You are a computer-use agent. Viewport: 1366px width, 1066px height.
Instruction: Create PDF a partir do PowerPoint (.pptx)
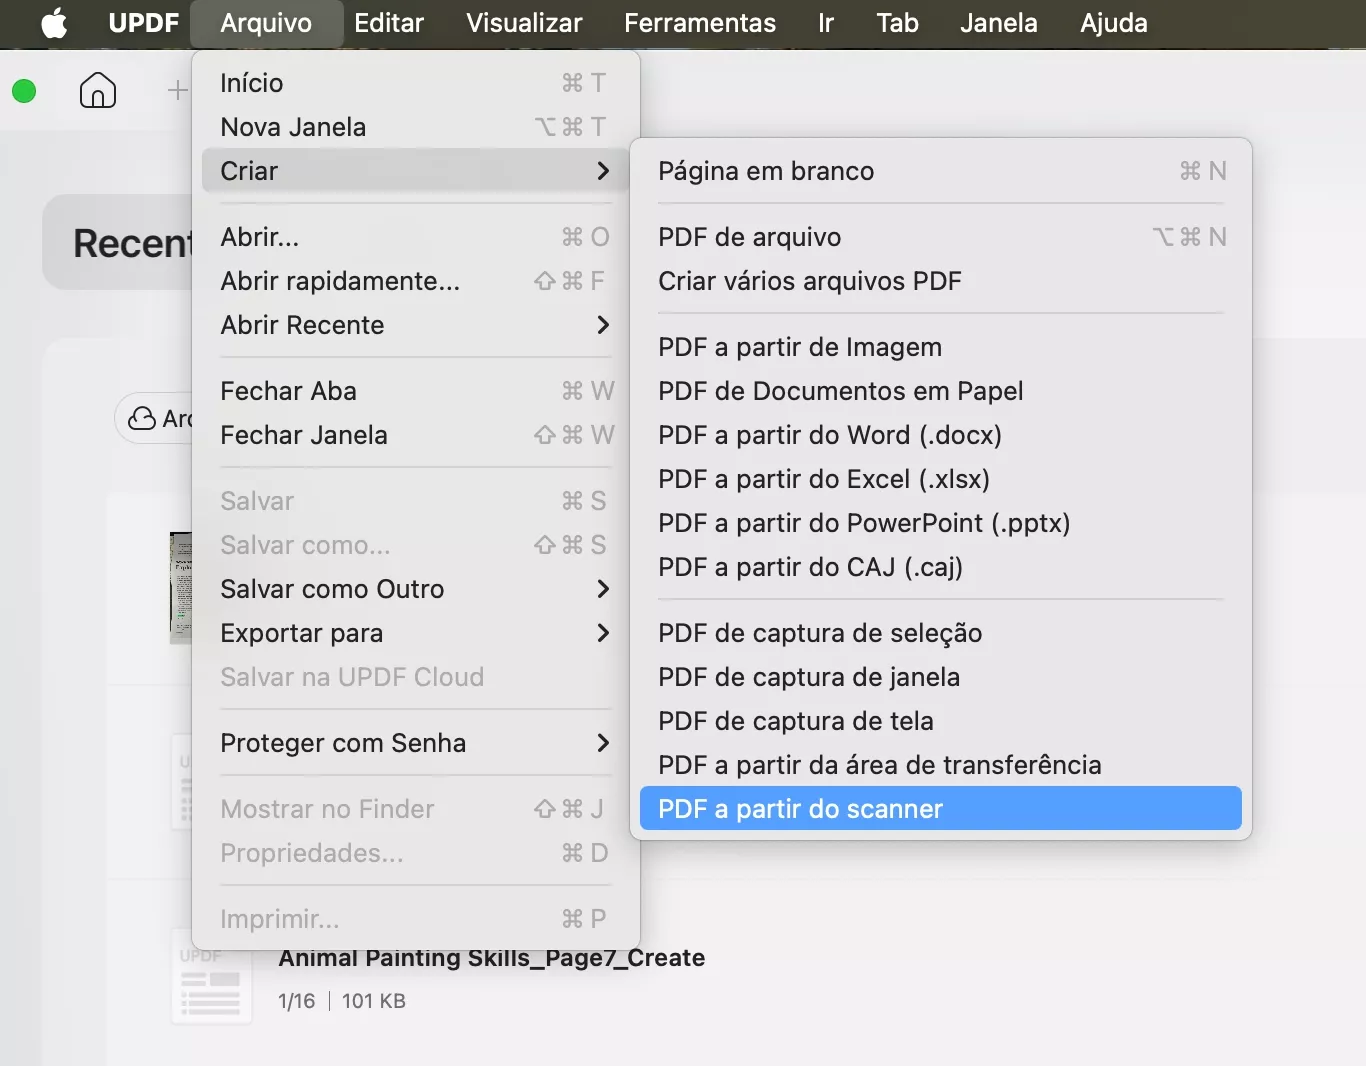point(941,523)
